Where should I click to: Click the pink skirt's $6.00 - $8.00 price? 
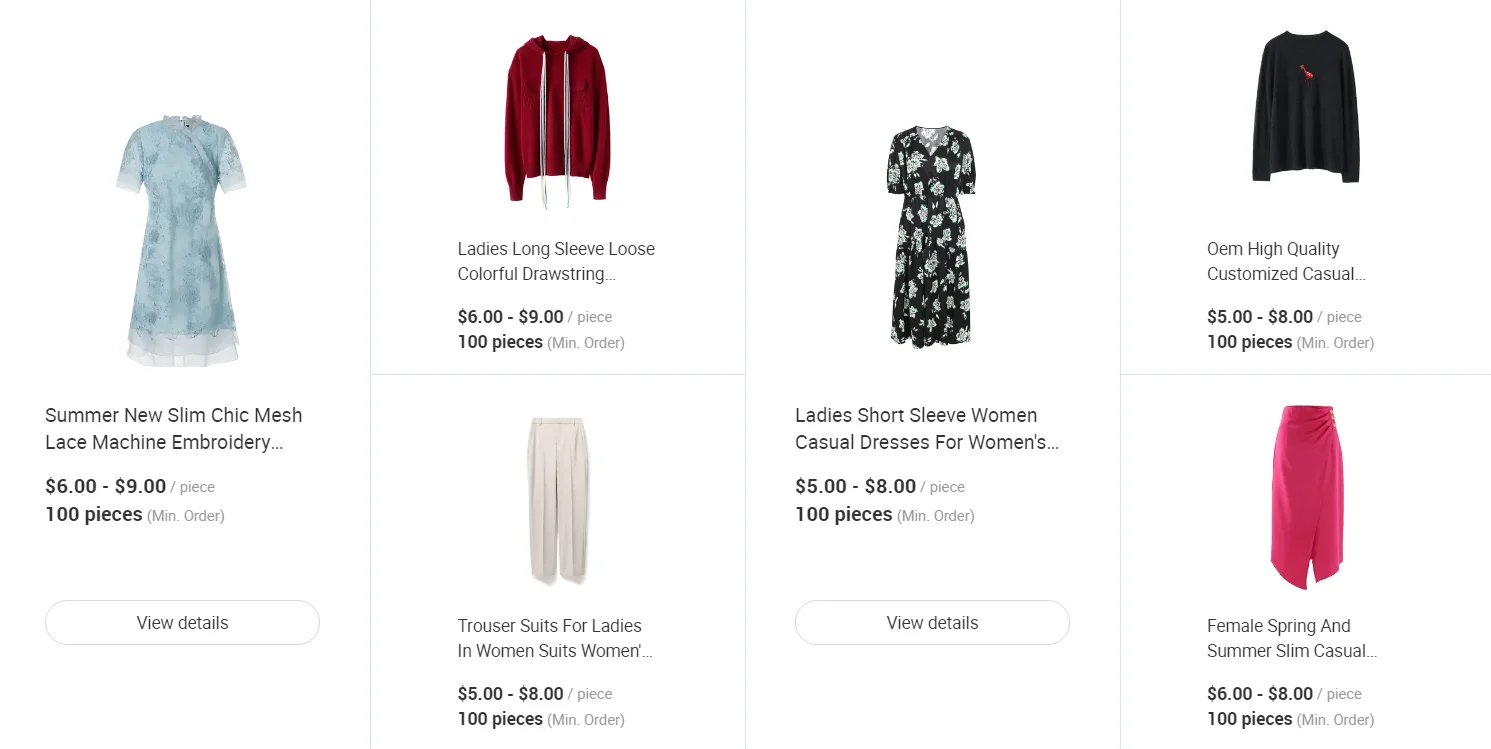1259,694
